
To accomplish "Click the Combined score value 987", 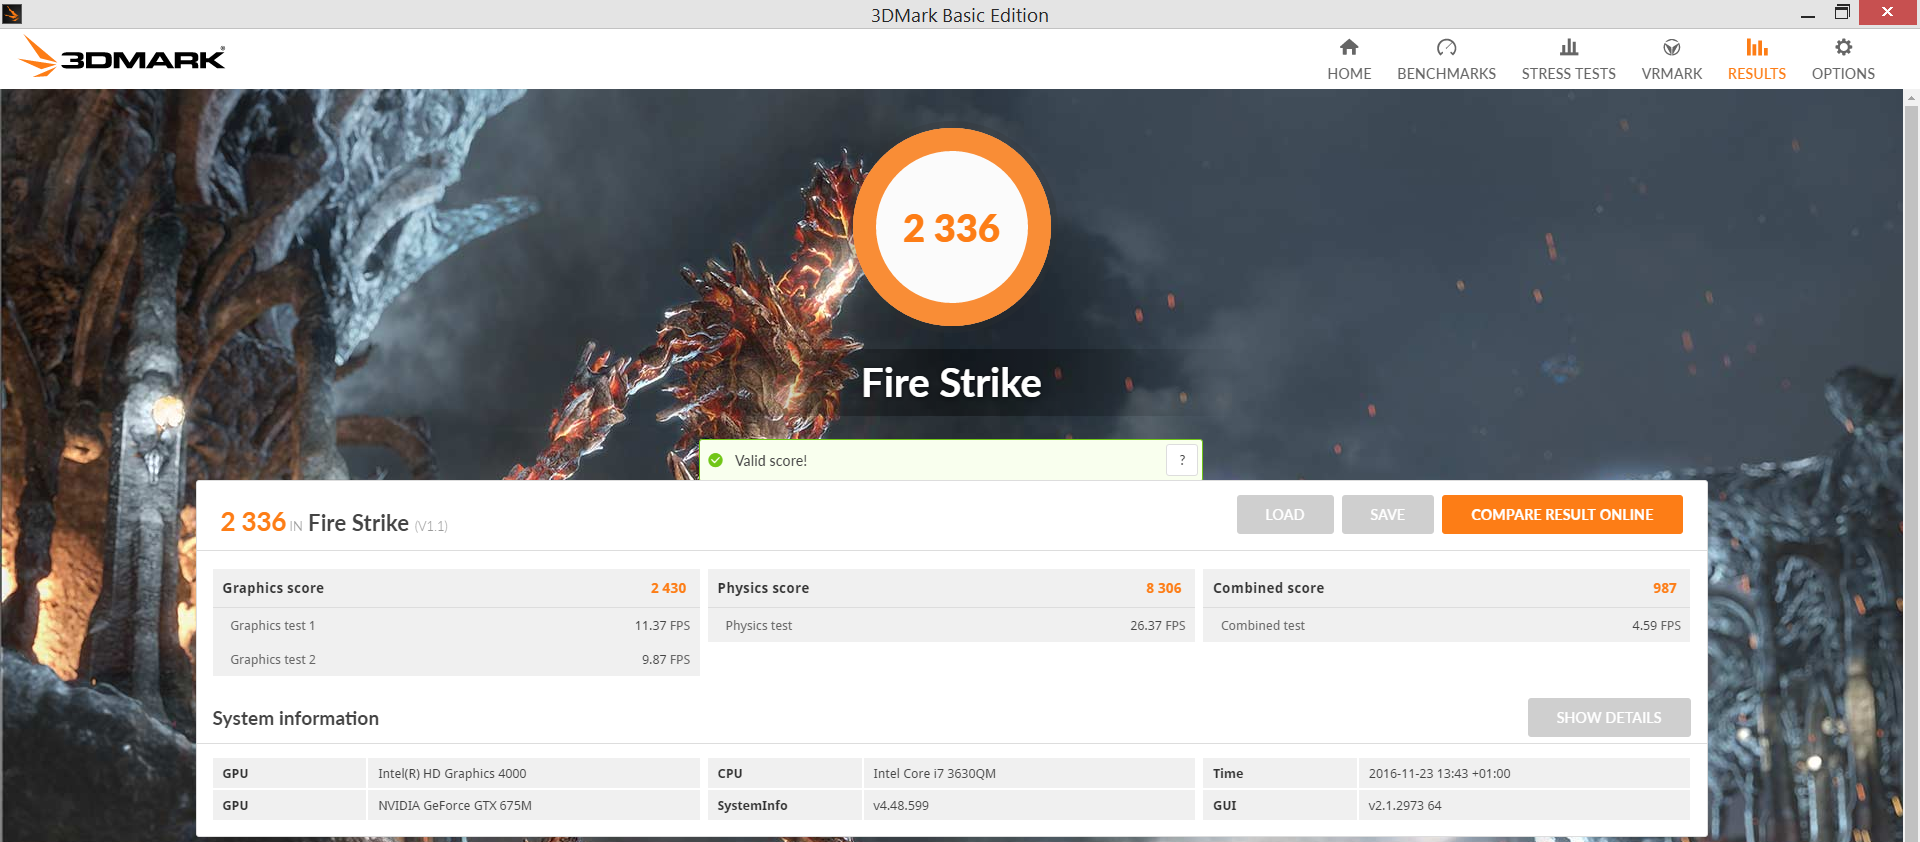I will (x=1665, y=588).
